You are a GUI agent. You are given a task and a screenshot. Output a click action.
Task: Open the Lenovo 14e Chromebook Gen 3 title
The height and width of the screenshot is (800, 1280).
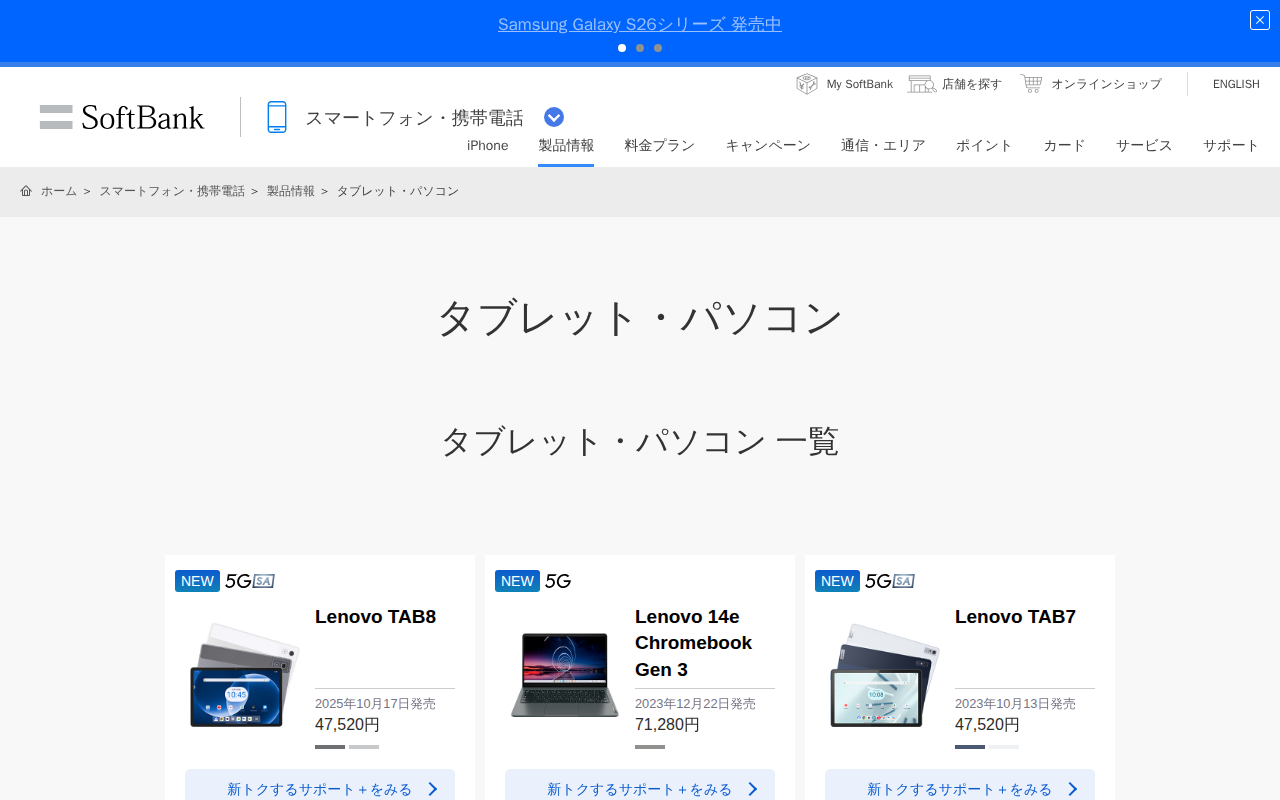click(x=694, y=643)
